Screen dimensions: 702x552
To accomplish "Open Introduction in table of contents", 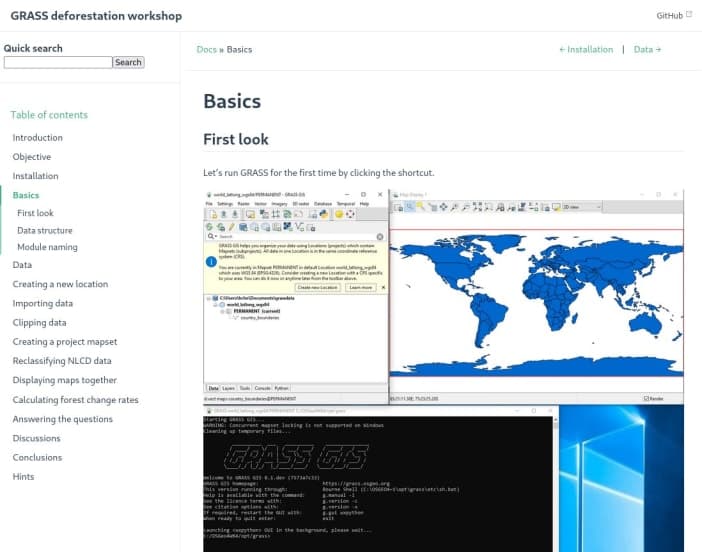I will 38,137.
